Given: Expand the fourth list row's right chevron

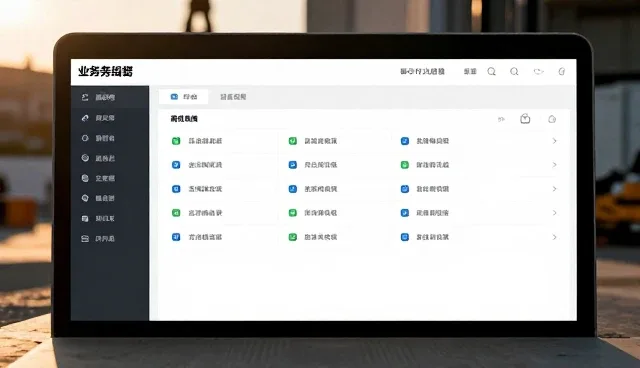Looking at the screenshot, I should (554, 213).
